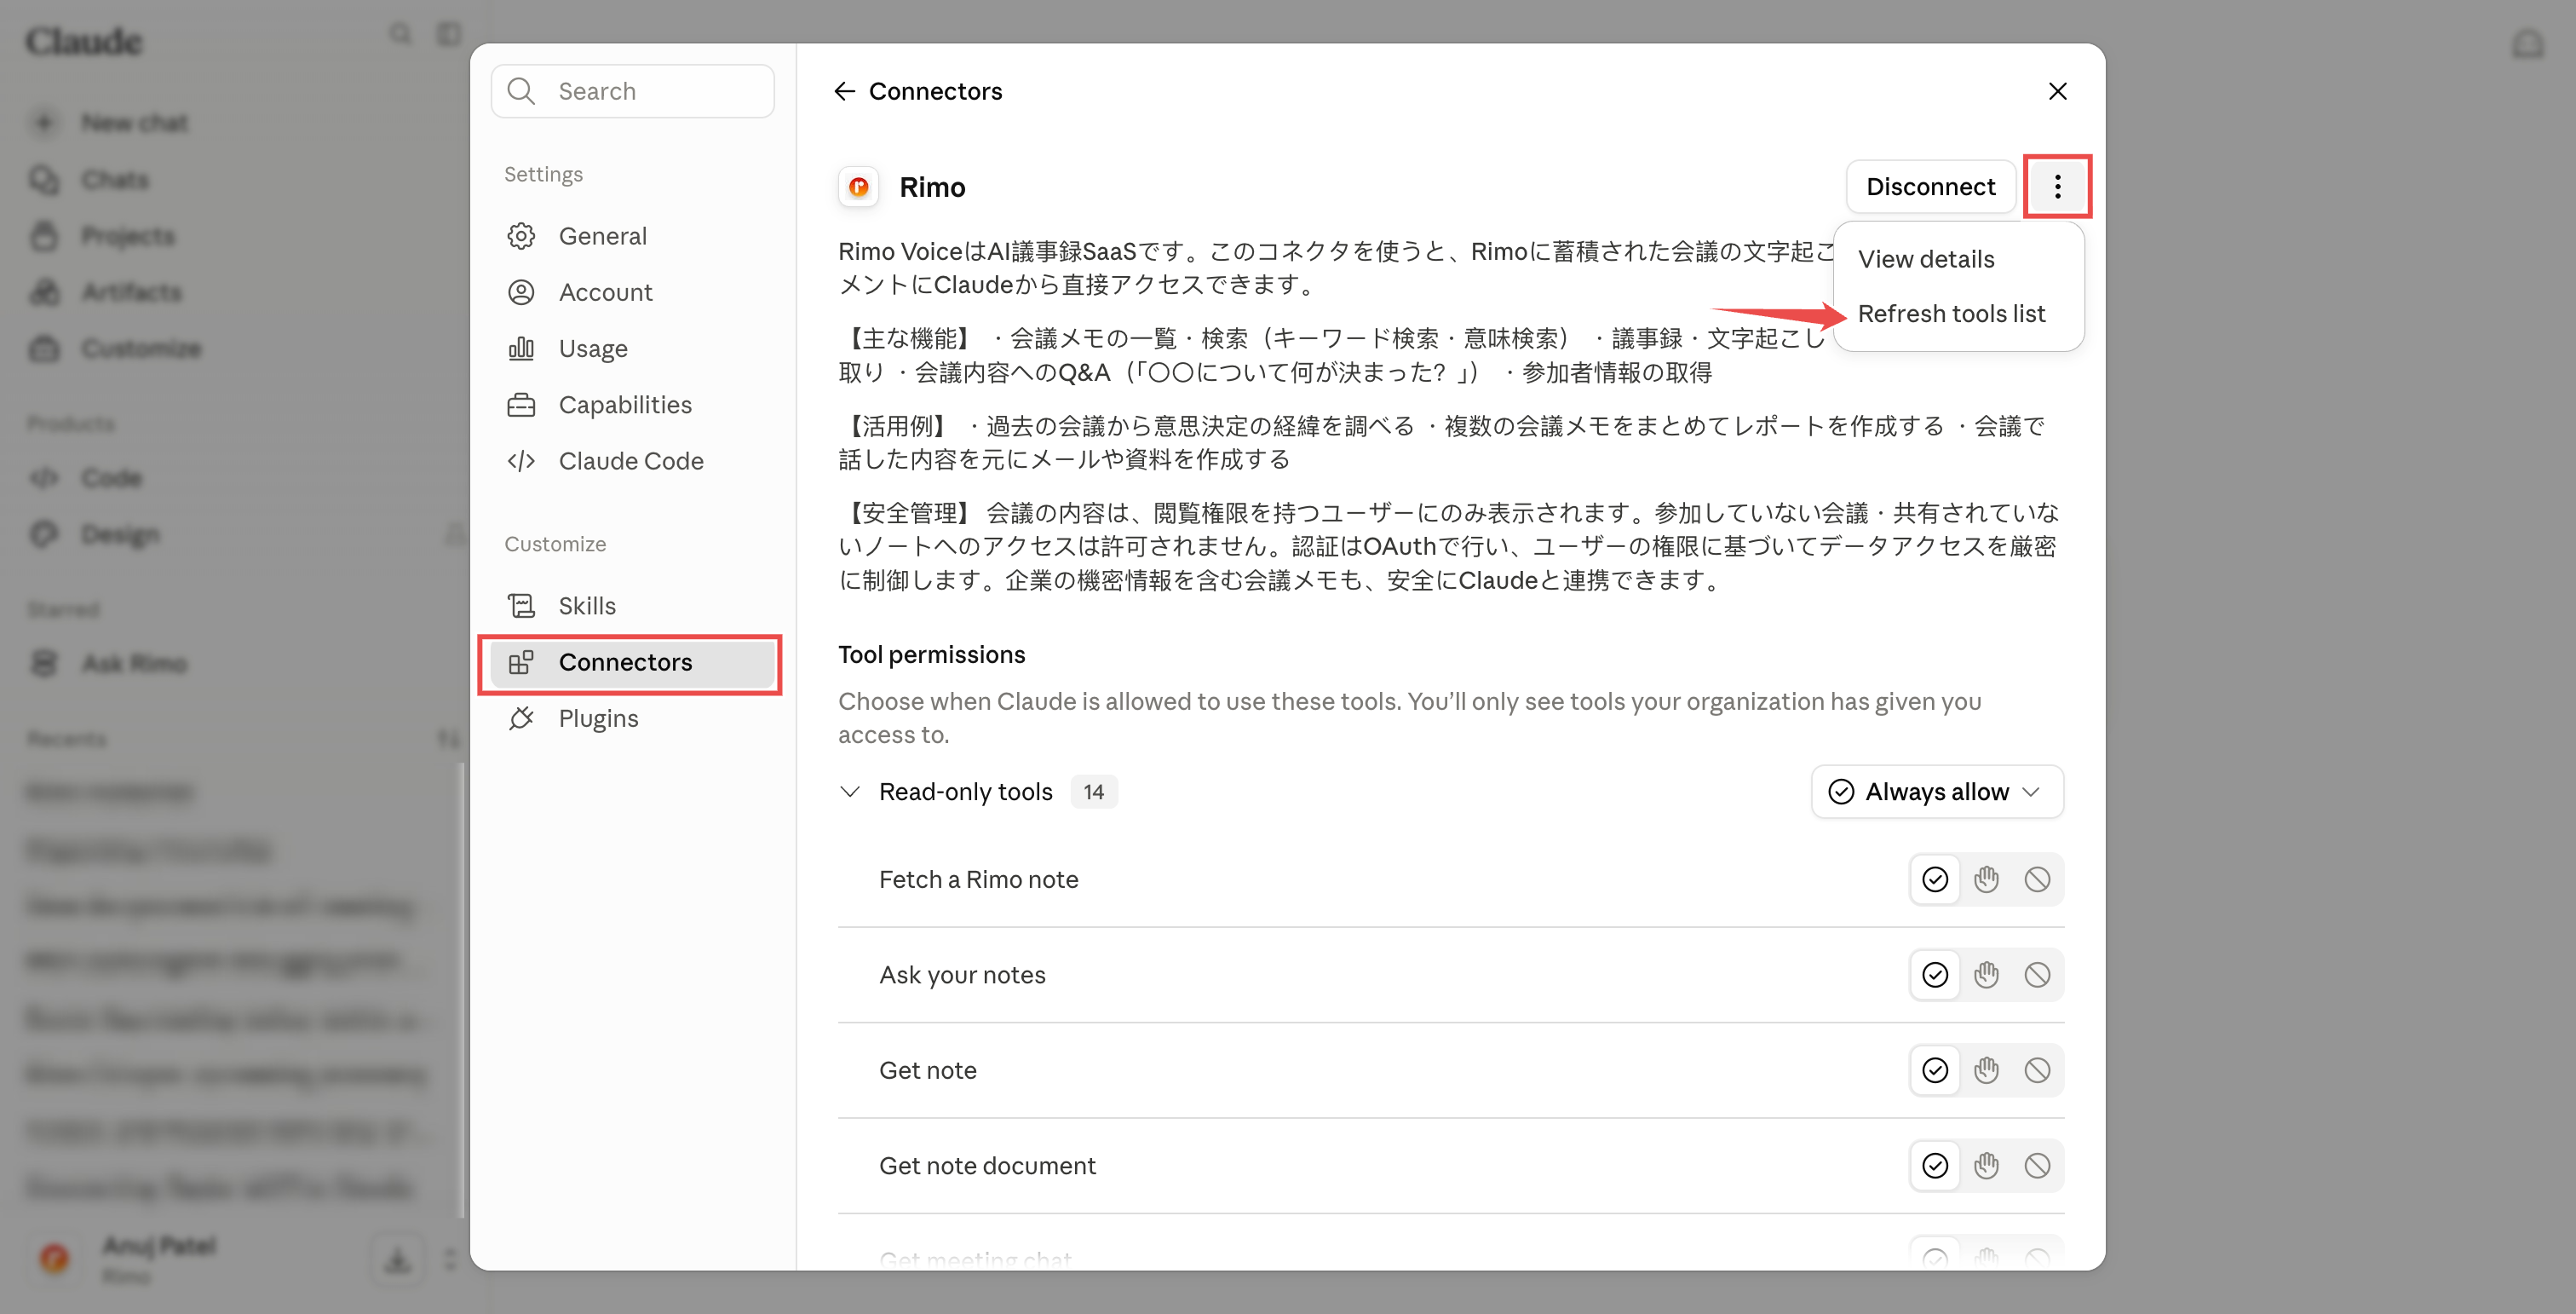
Task: Click the Search settings field
Action: tap(632, 91)
